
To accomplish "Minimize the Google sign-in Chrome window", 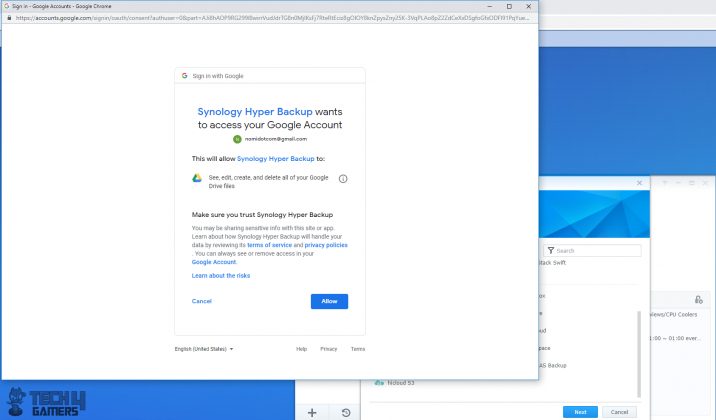I will [x=490, y=6].
